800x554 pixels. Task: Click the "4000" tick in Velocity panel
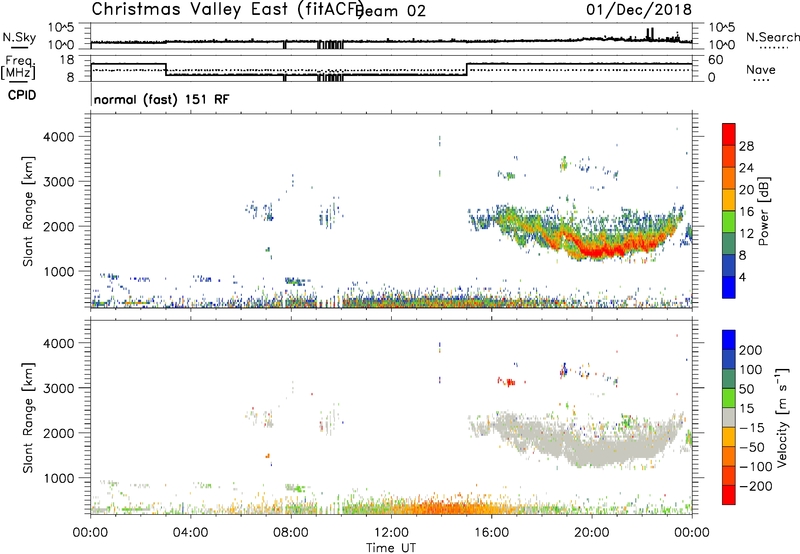click(x=59, y=343)
